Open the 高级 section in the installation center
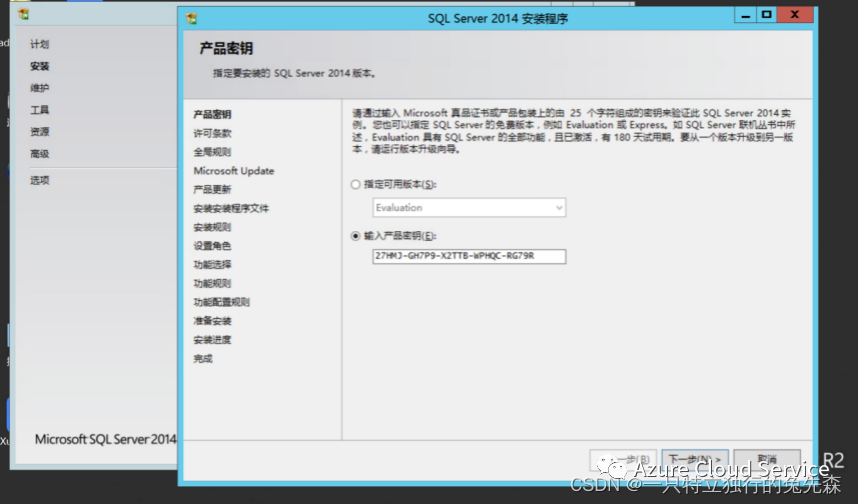This screenshot has height=504, width=858. click(39, 154)
